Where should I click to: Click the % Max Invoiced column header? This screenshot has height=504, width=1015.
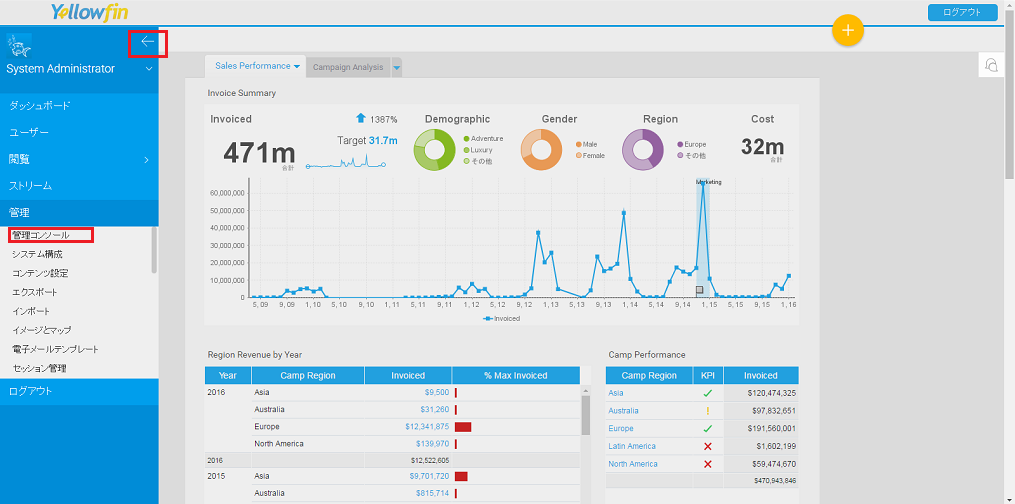coord(516,375)
